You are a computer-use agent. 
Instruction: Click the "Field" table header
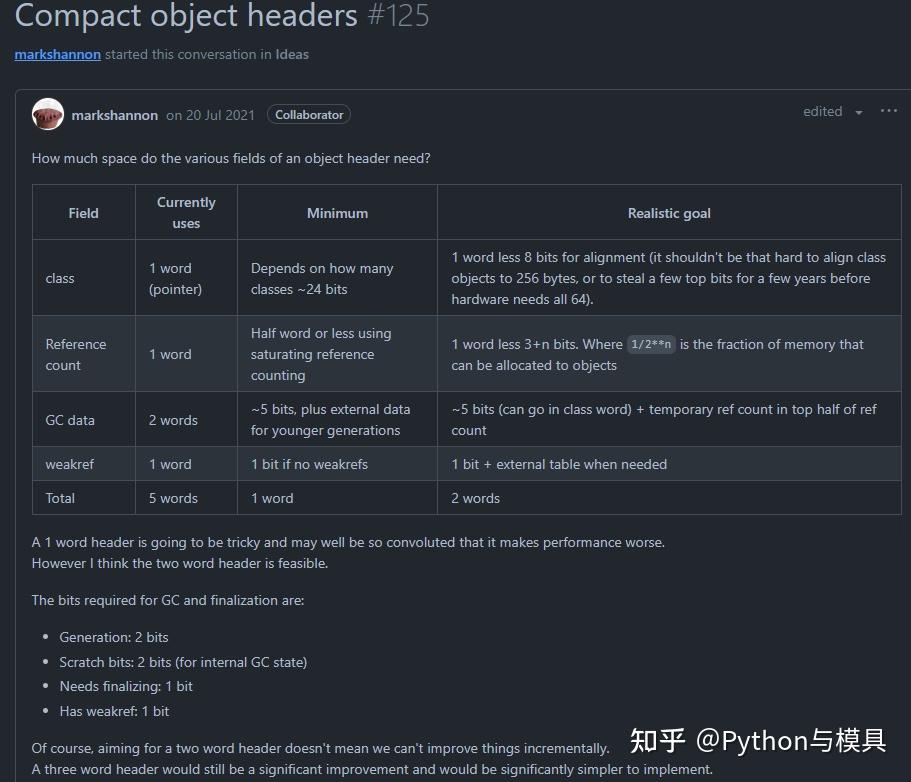coord(83,212)
